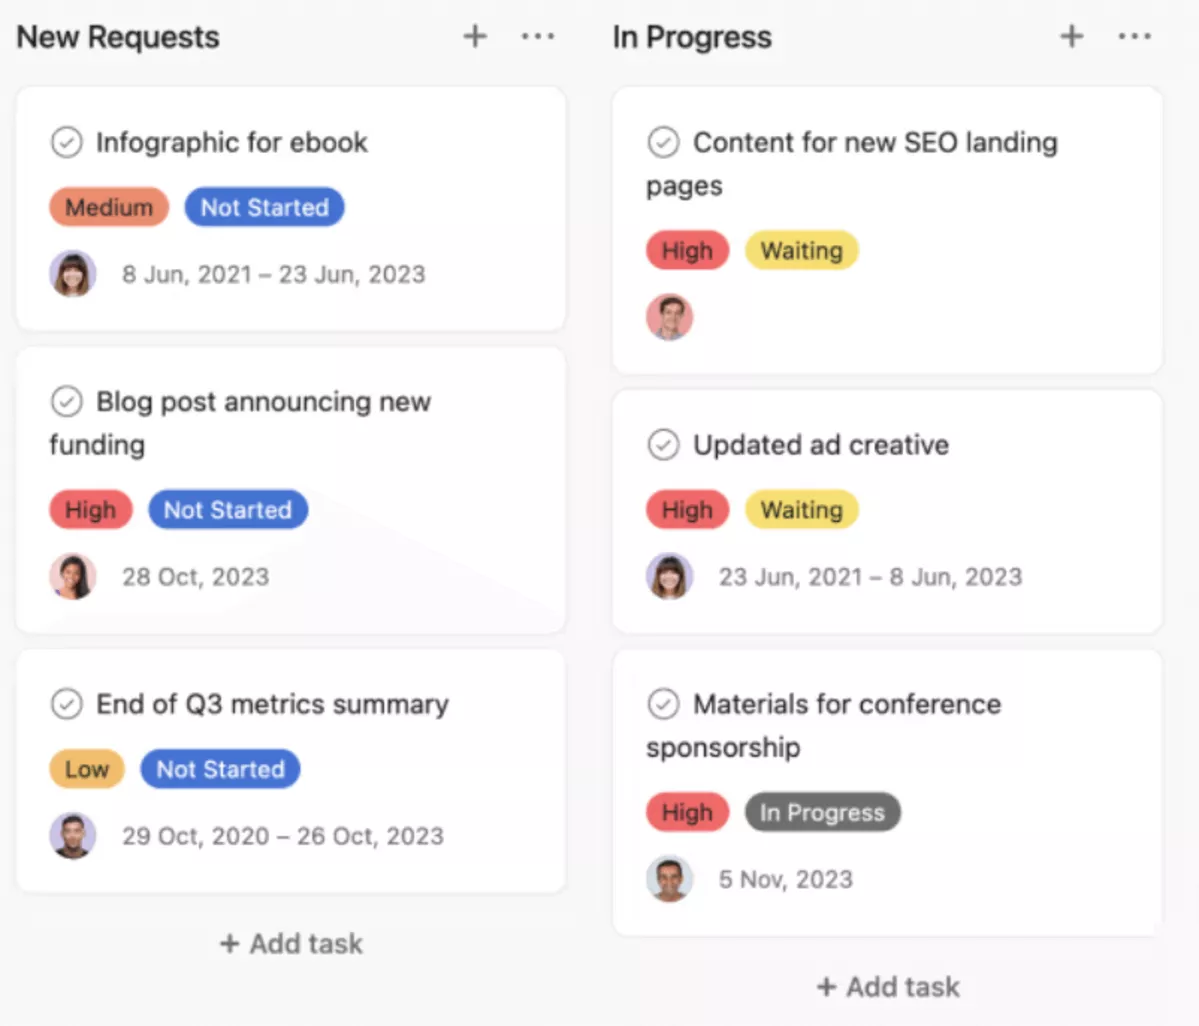The width and height of the screenshot is (1199, 1026).
Task: Click the Waiting status tag on Updated ad creative
Action: 801,509
